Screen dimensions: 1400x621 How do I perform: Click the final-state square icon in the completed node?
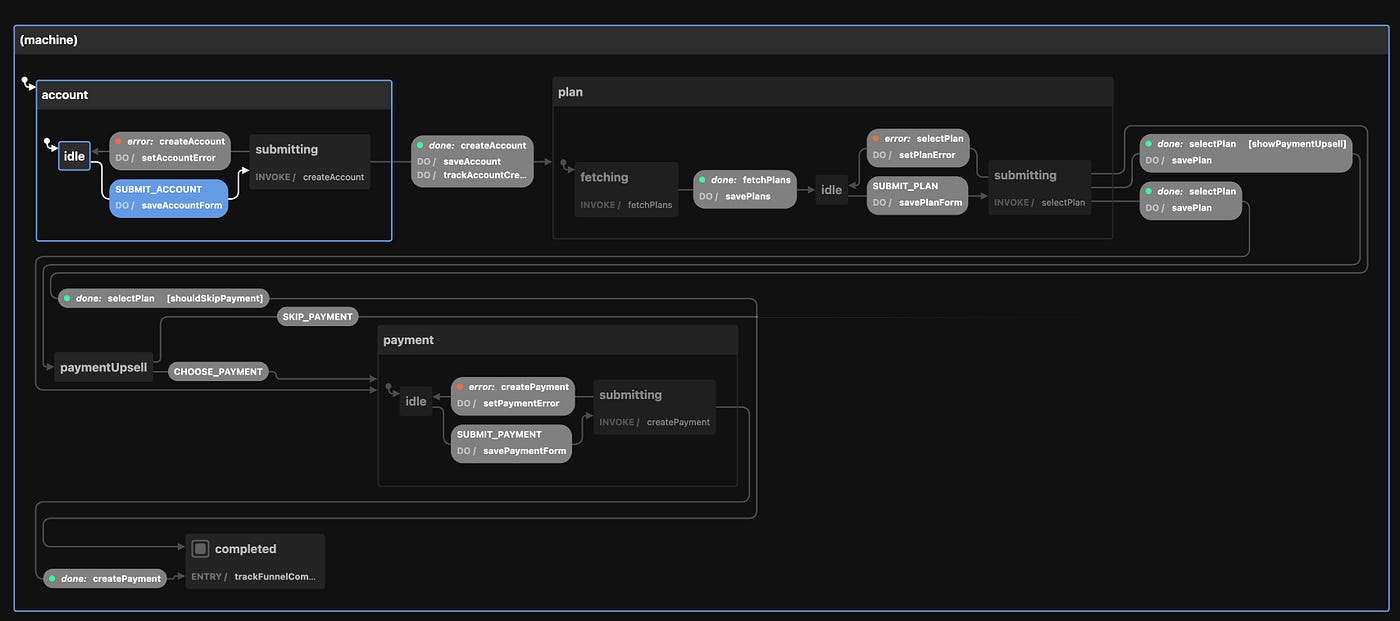coord(199,548)
